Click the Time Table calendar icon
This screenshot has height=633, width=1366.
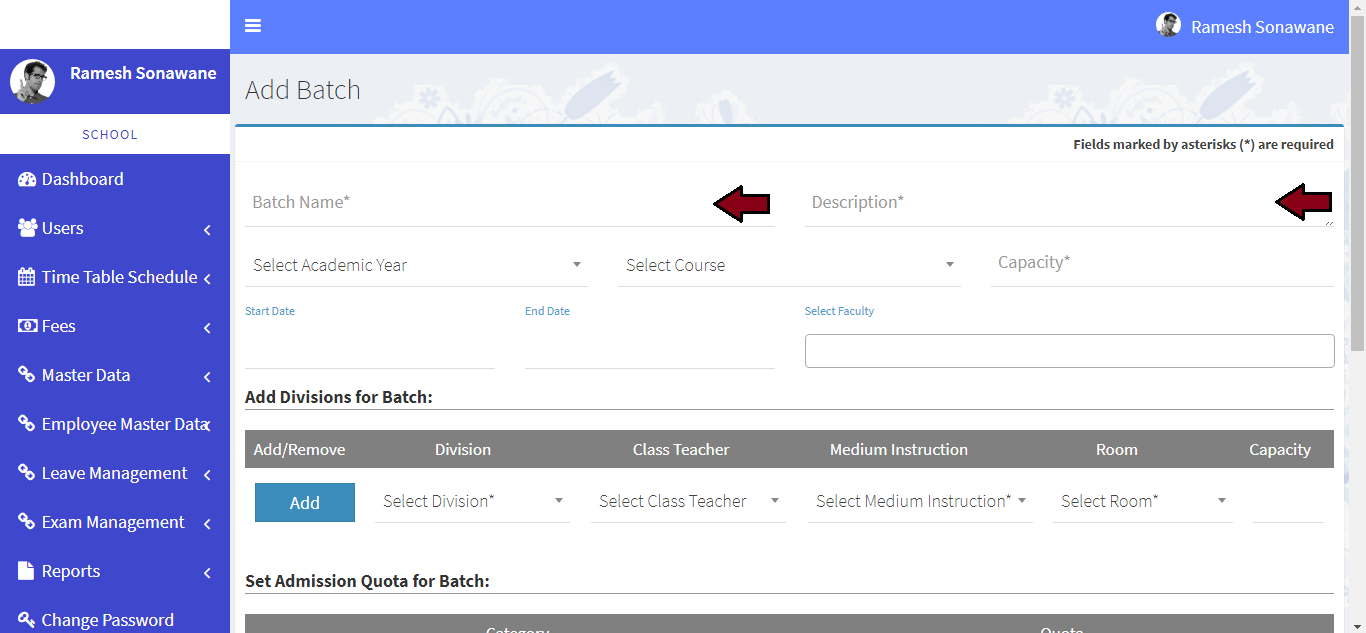tap(27, 277)
